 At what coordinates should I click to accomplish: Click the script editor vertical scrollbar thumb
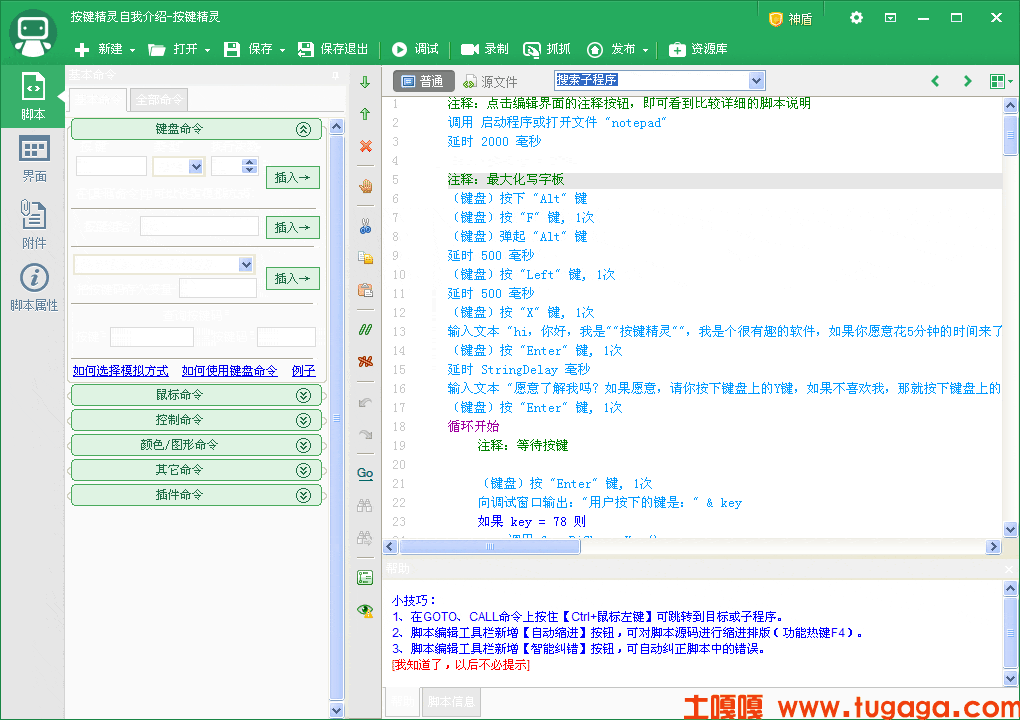click(1010, 135)
